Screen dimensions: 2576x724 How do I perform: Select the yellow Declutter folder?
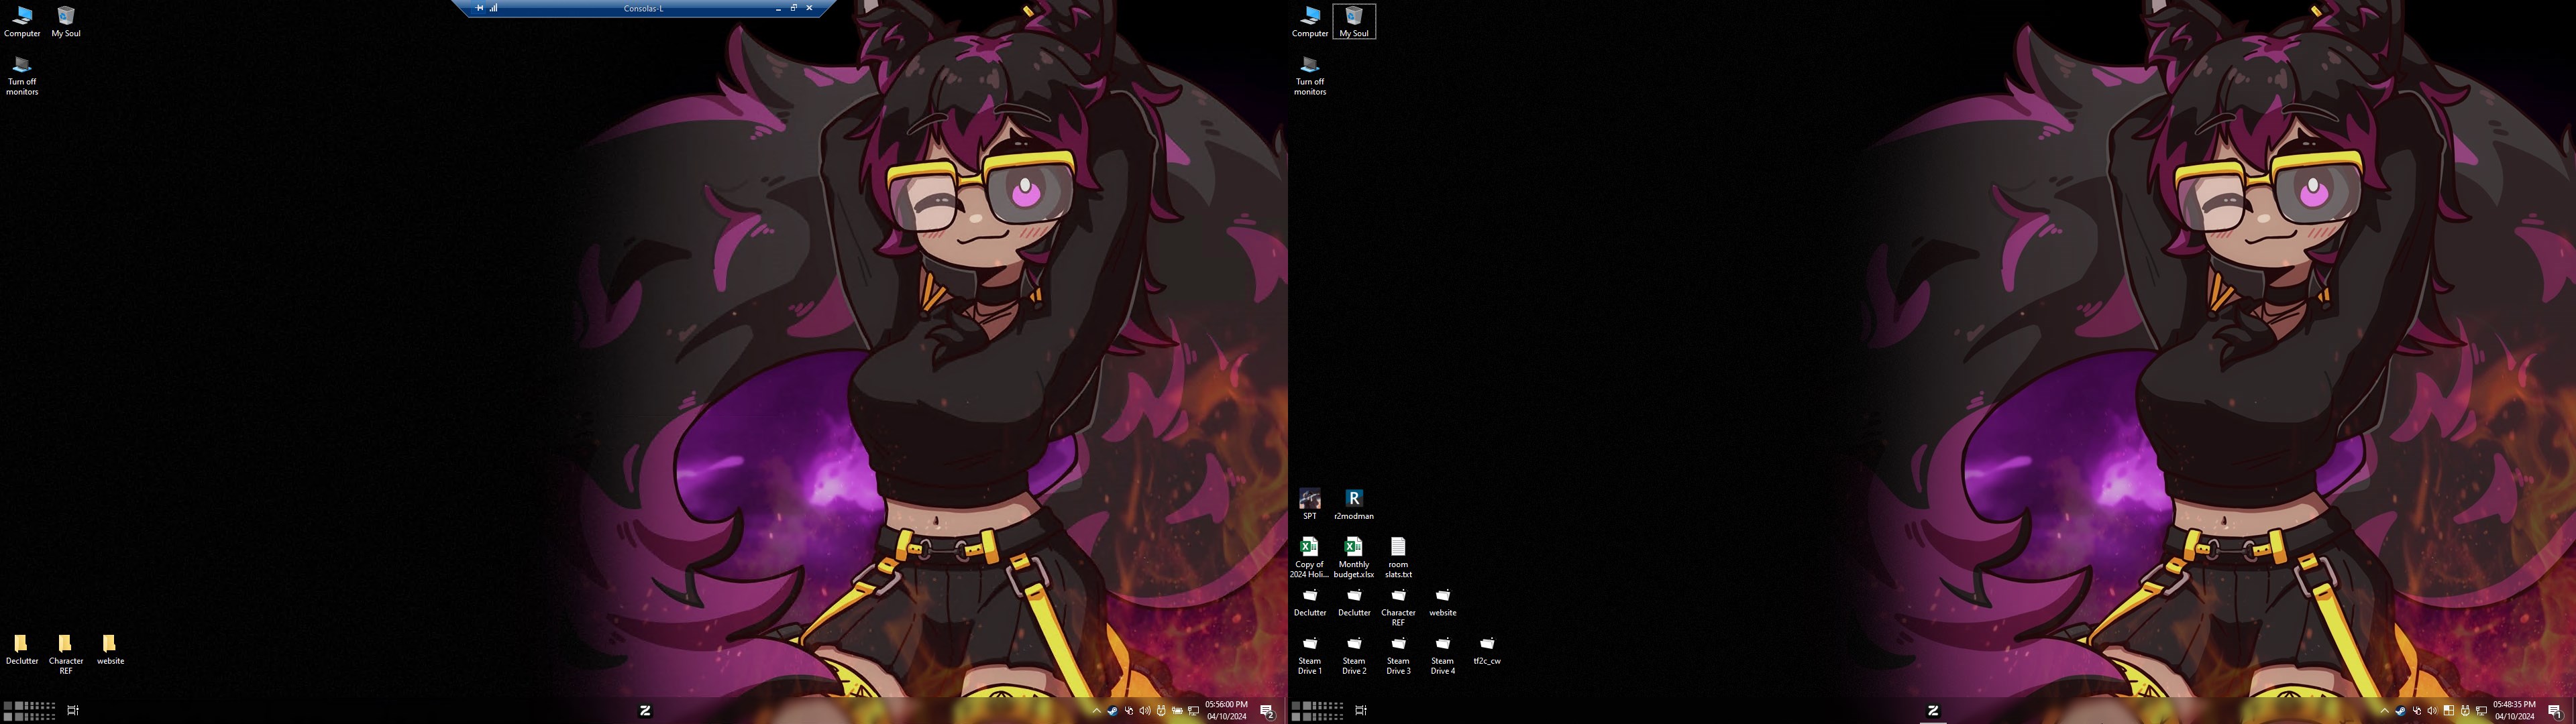(x=21, y=649)
